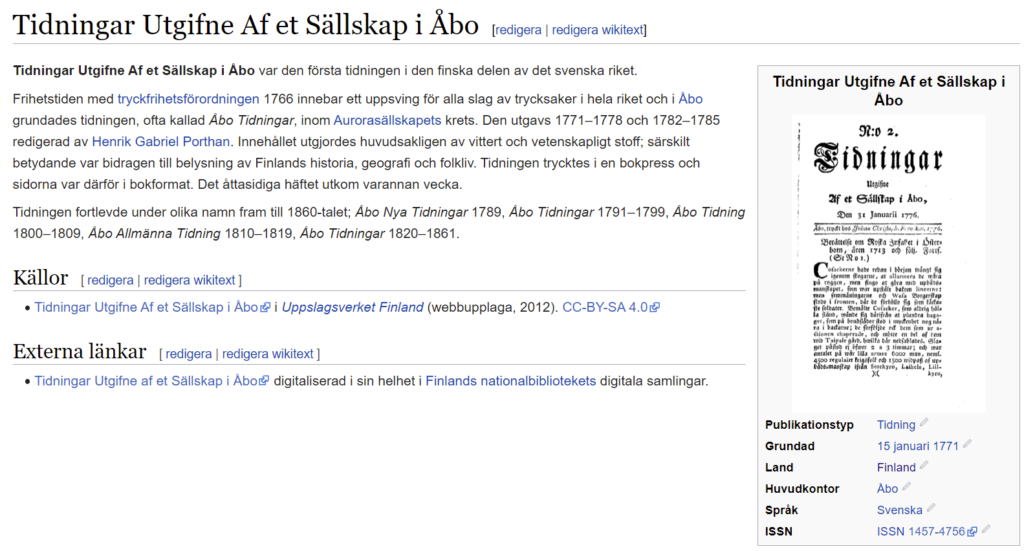Click the pencil icon beside Tidning

coord(925,424)
